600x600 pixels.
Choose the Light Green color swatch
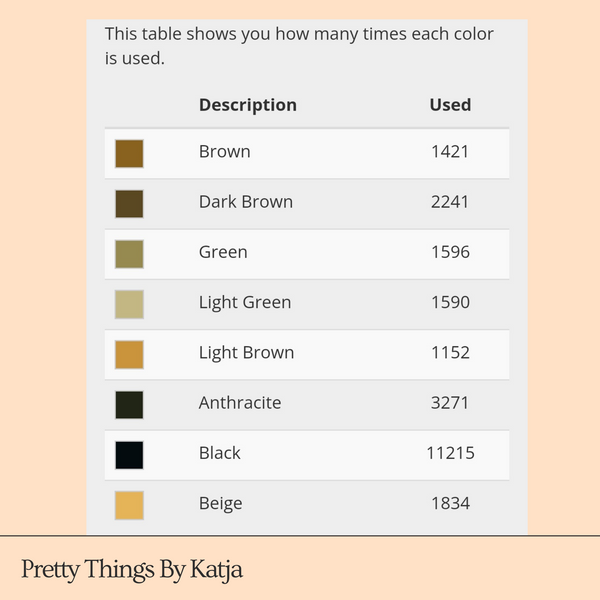[x=129, y=304]
